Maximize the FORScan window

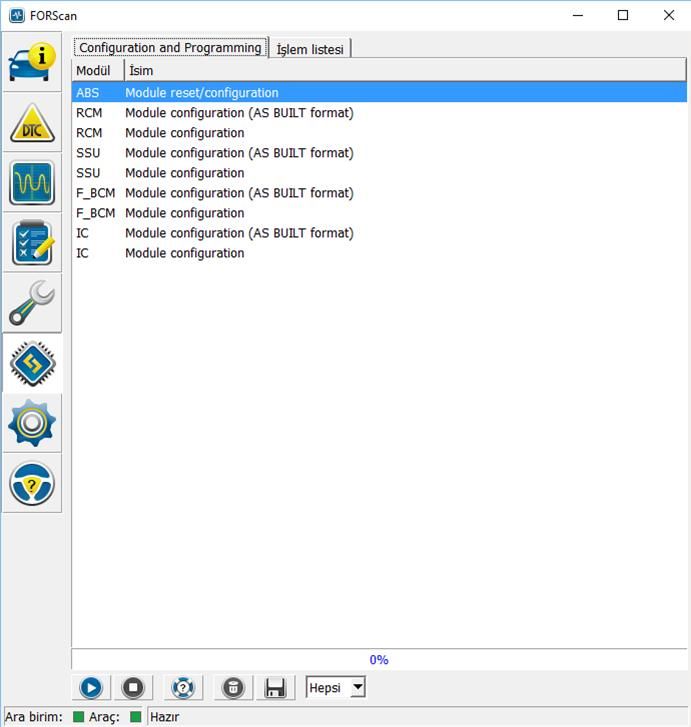tap(623, 15)
